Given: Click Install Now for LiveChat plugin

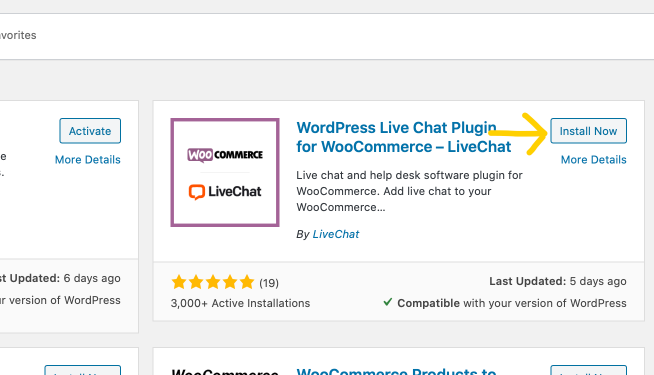Looking at the screenshot, I should pos(588,131).
